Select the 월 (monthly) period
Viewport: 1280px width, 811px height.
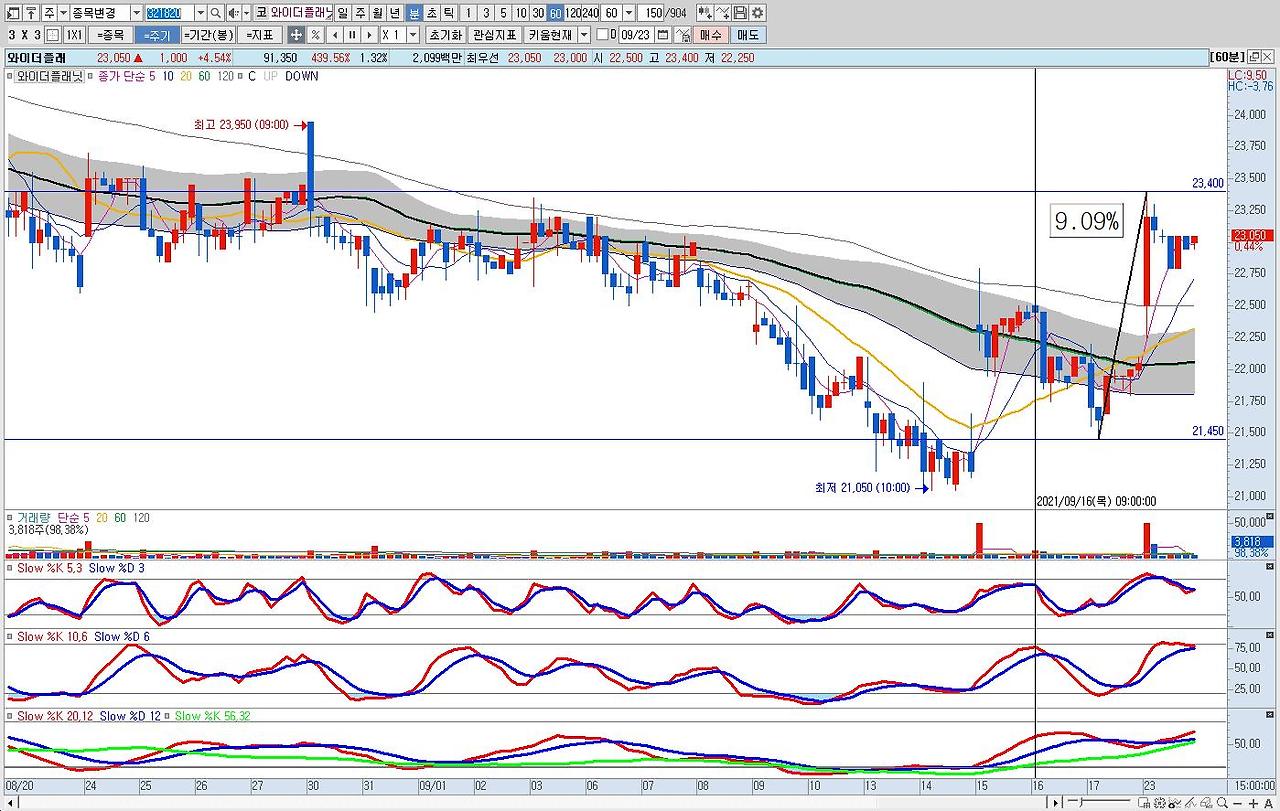377,13
